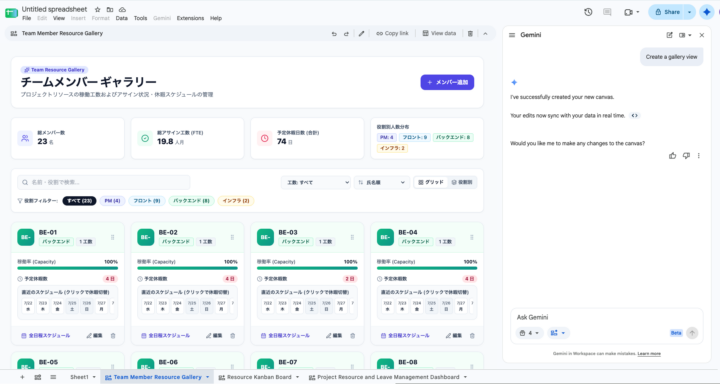Viewport: 720px width, 384px height.
Task: Delete the BE-01 member card
Action: tap(113, 336)
